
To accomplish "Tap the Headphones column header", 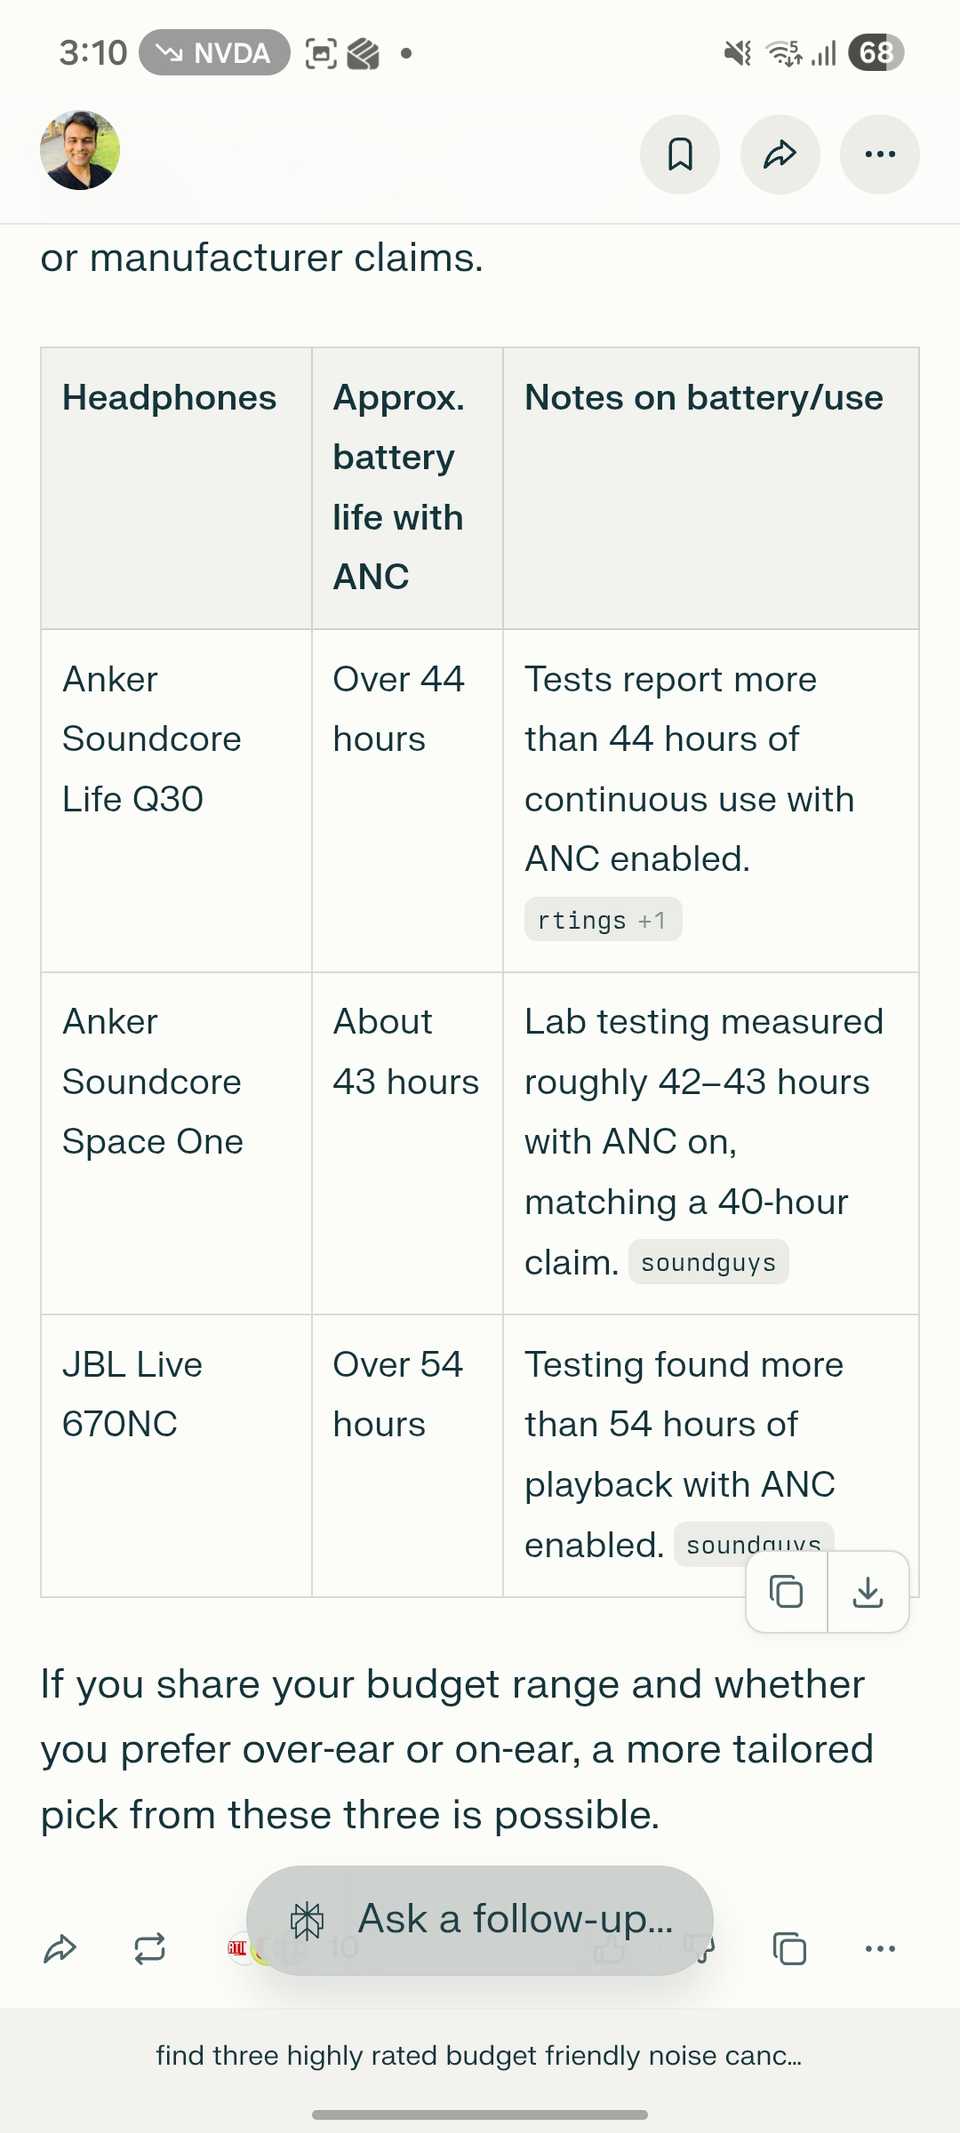I will (169, 398).
